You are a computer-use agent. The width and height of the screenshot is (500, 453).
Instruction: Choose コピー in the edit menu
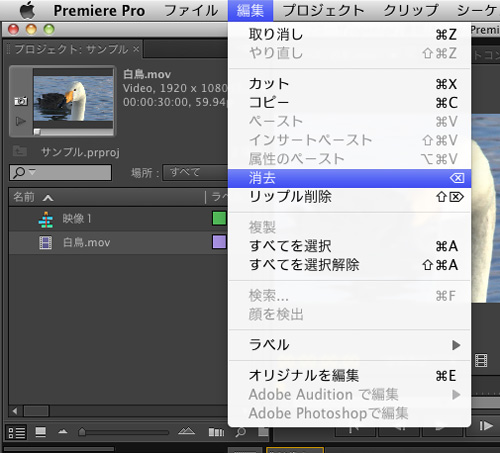[x=349, y=102]
